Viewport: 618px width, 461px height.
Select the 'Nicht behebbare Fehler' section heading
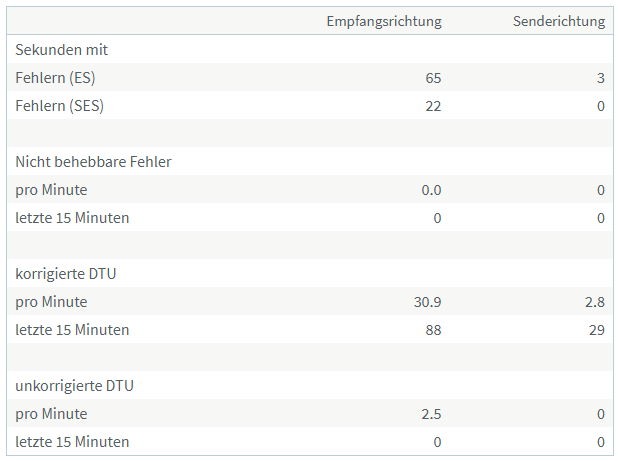coord(93,161)
